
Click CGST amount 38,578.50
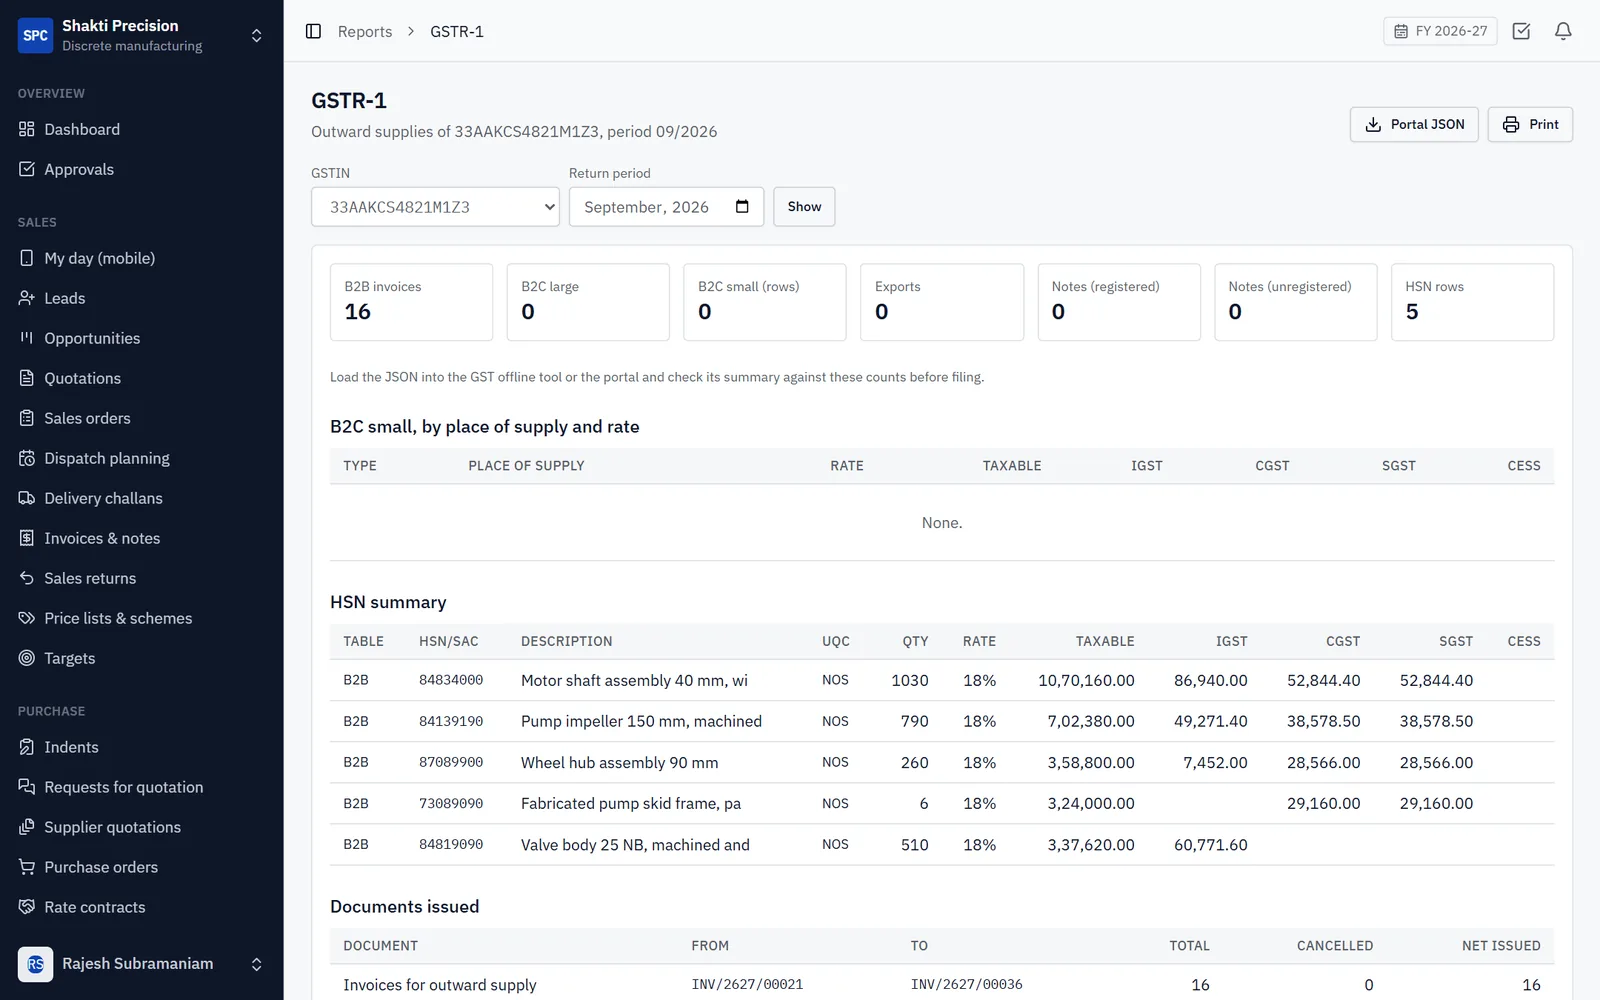(x=1323, y=721)
